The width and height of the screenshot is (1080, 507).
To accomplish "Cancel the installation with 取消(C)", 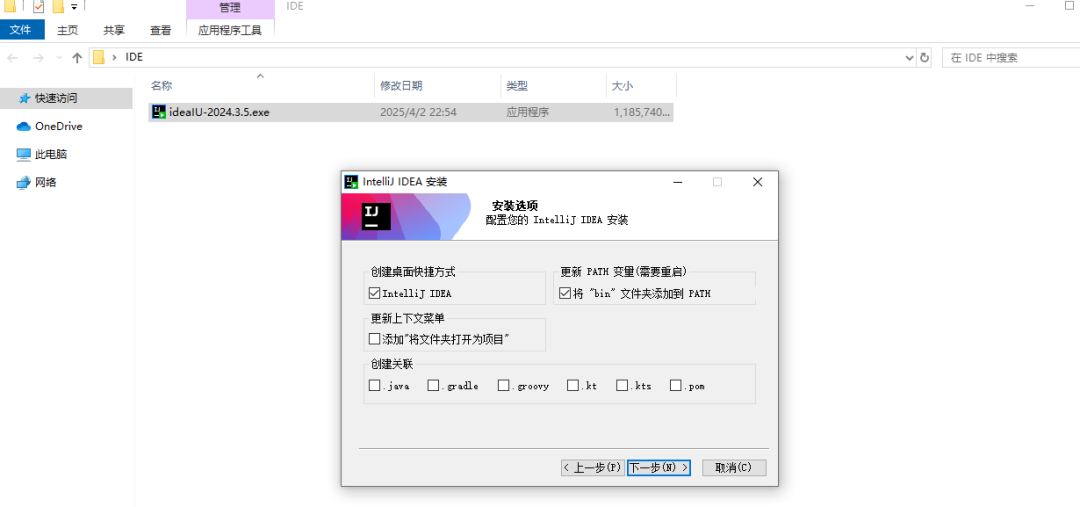I will (x=734, y=468).
